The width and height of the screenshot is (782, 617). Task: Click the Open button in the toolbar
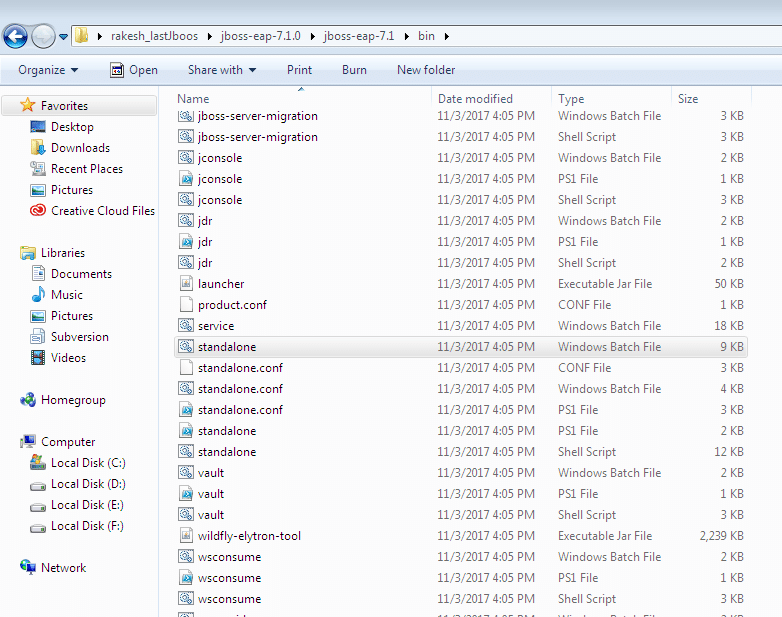tap(134, 70)
